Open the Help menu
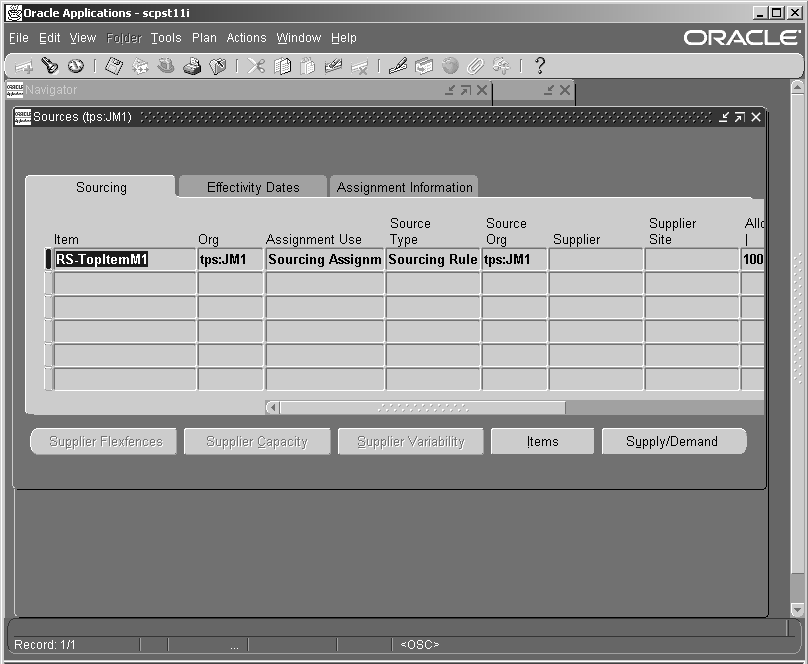The height and width of the screenshot is (664, 808). (344, 38)
